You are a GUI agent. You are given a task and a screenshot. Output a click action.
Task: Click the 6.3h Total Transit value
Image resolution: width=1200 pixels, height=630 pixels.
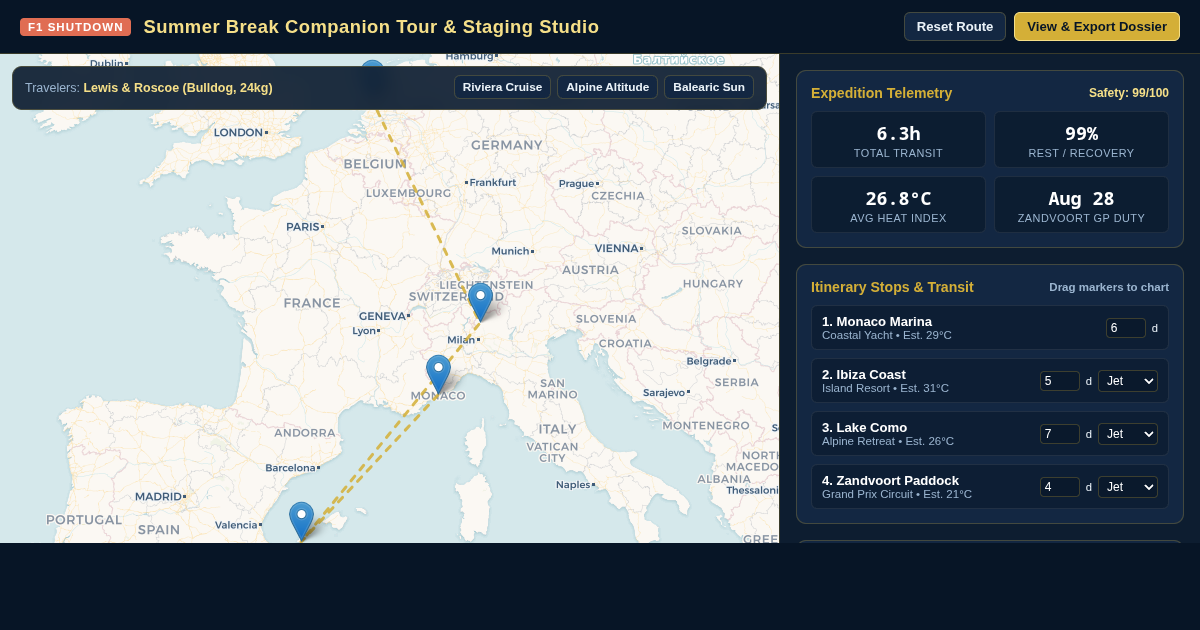coord(898,134)
